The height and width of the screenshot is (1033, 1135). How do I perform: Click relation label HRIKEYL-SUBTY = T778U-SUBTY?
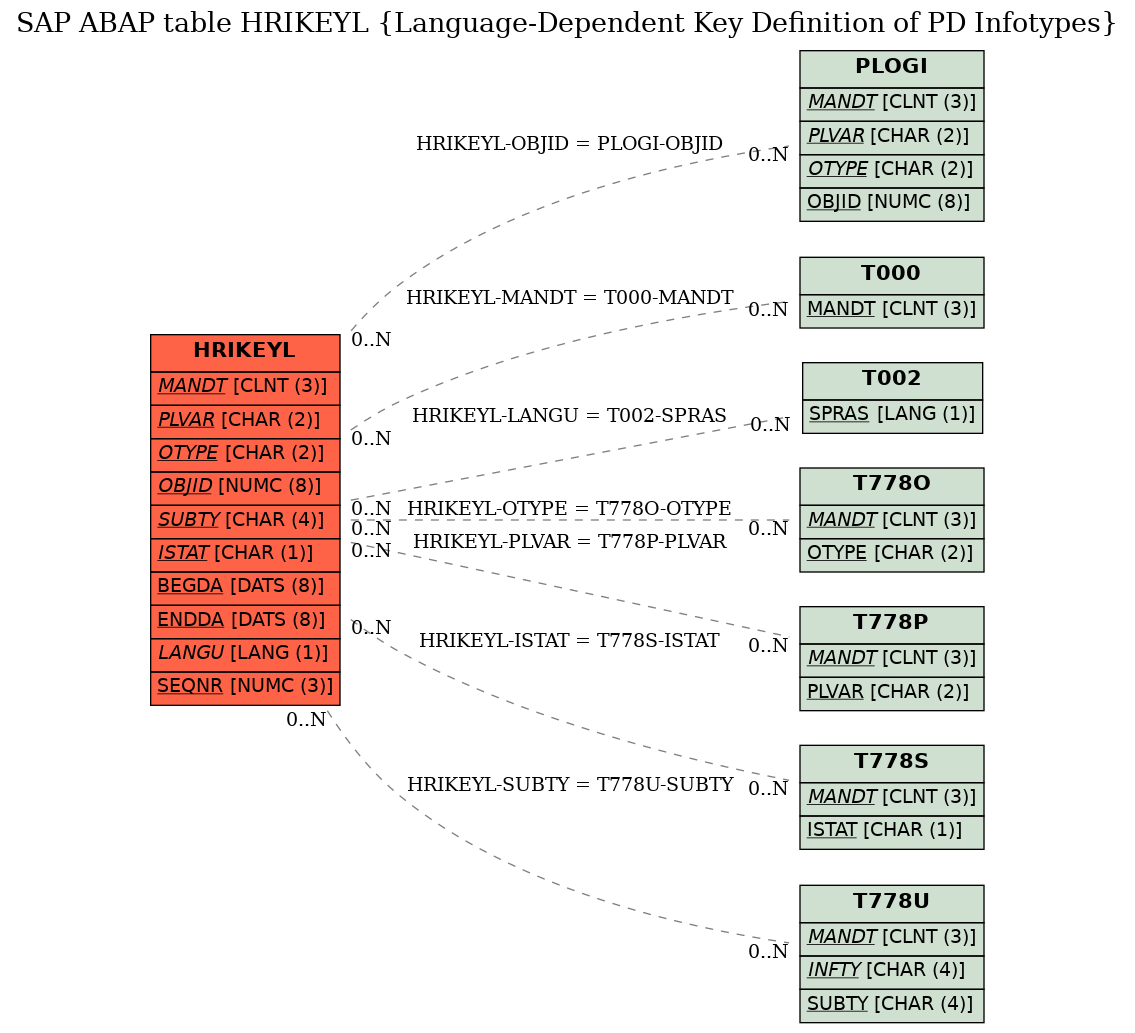(x=570, y=785)
